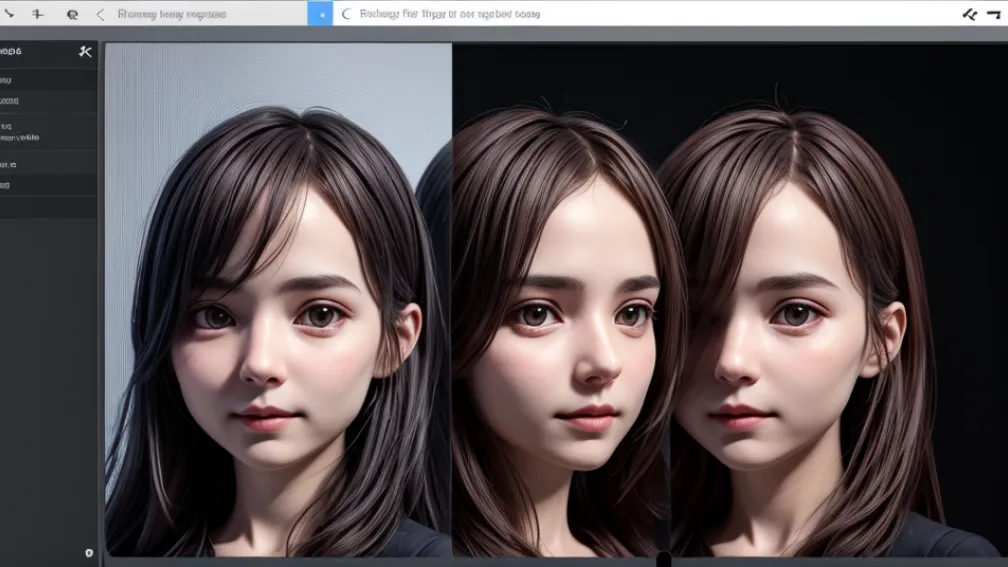Image resolution: width=1008 pixels, height=567 pixels.
Task: Click the blue square button between tabs
Action: (x=320, y=14)
